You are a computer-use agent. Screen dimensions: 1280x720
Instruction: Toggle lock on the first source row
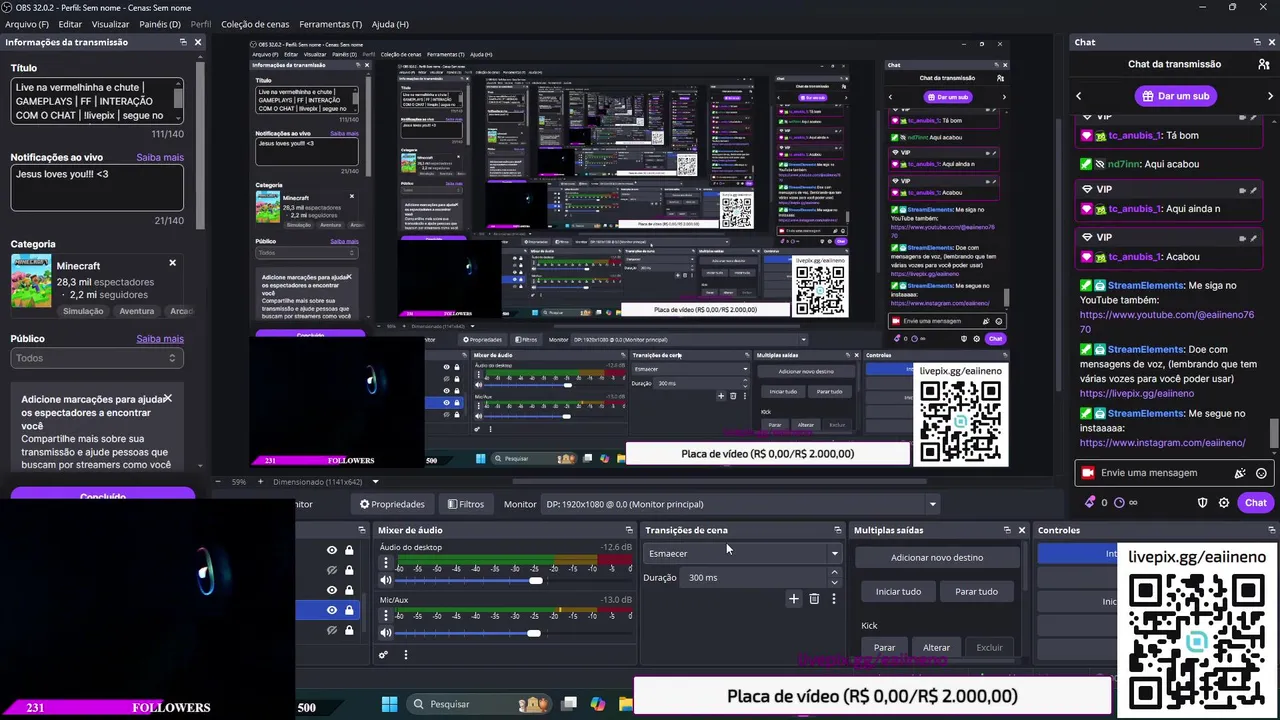pyautogui.click(x=349, y=550)
